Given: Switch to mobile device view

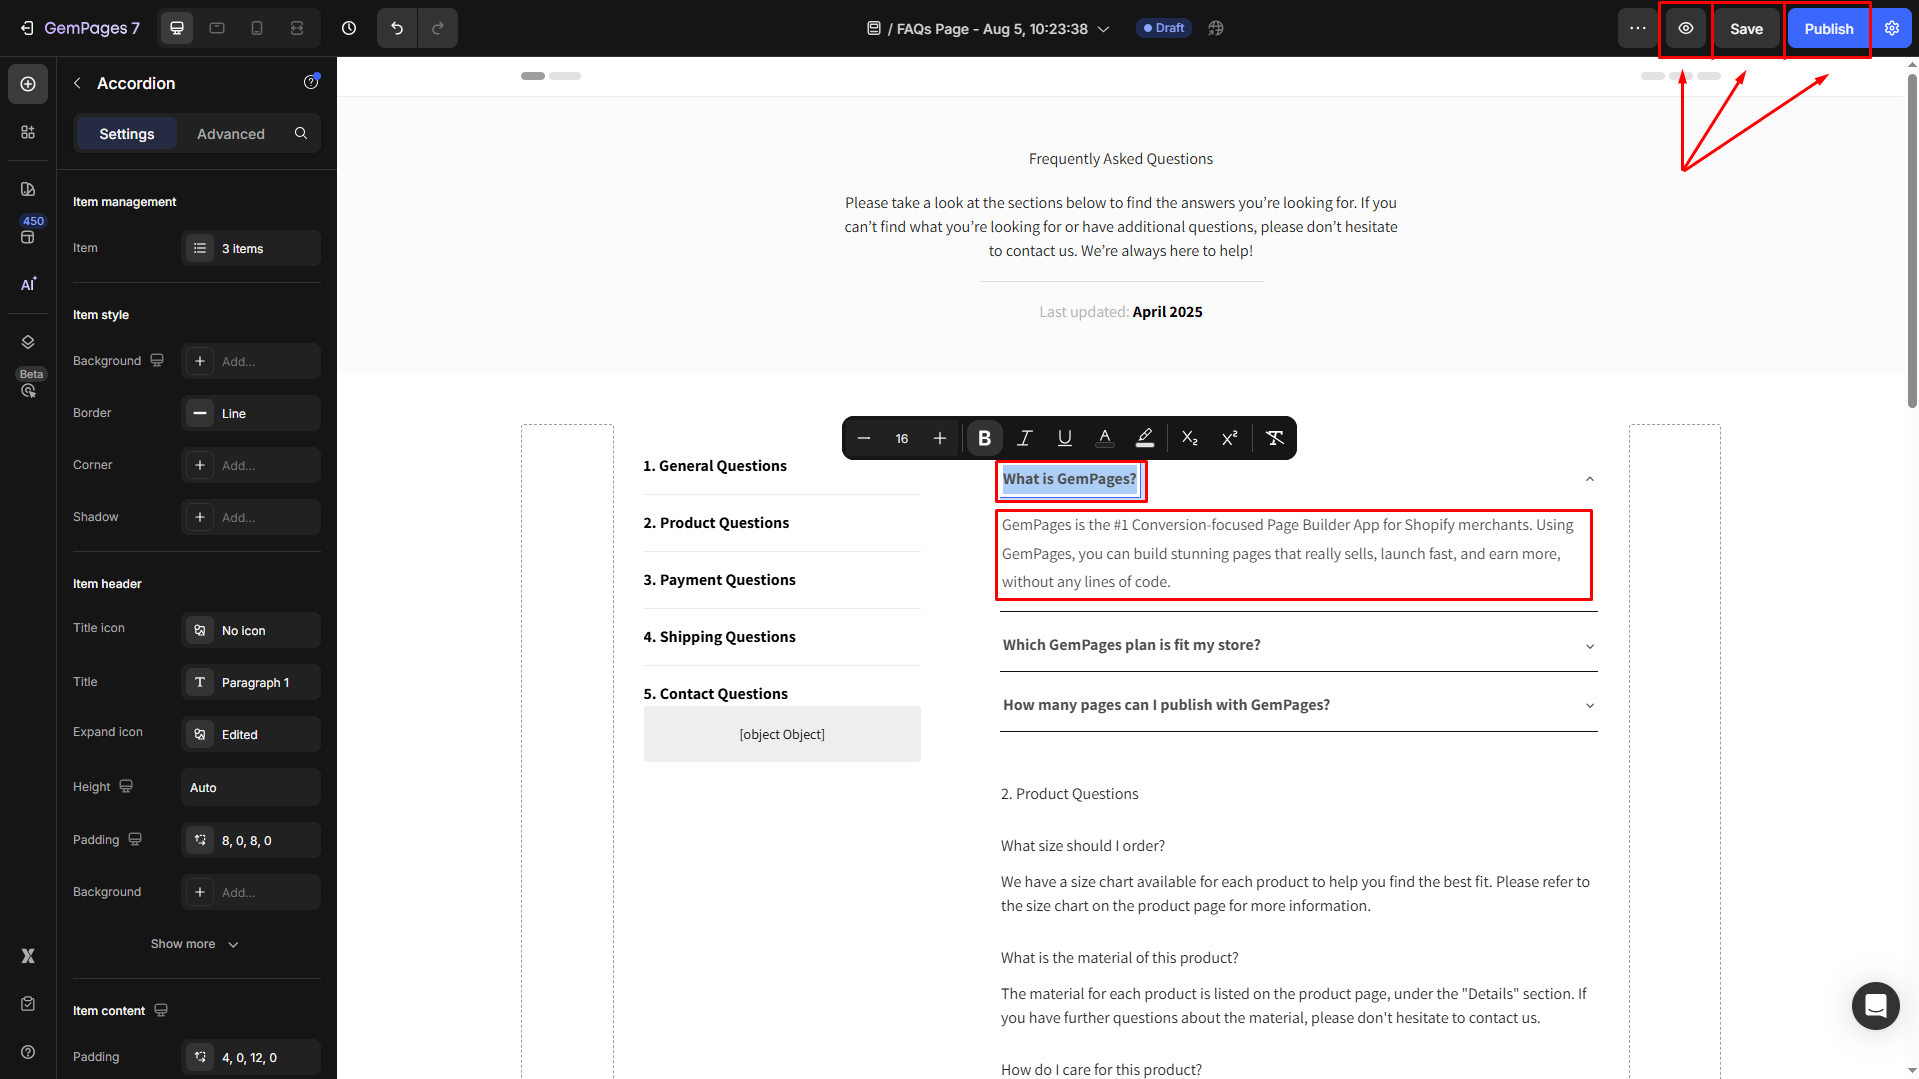Looking at the screenshot, I should (257, 28).
